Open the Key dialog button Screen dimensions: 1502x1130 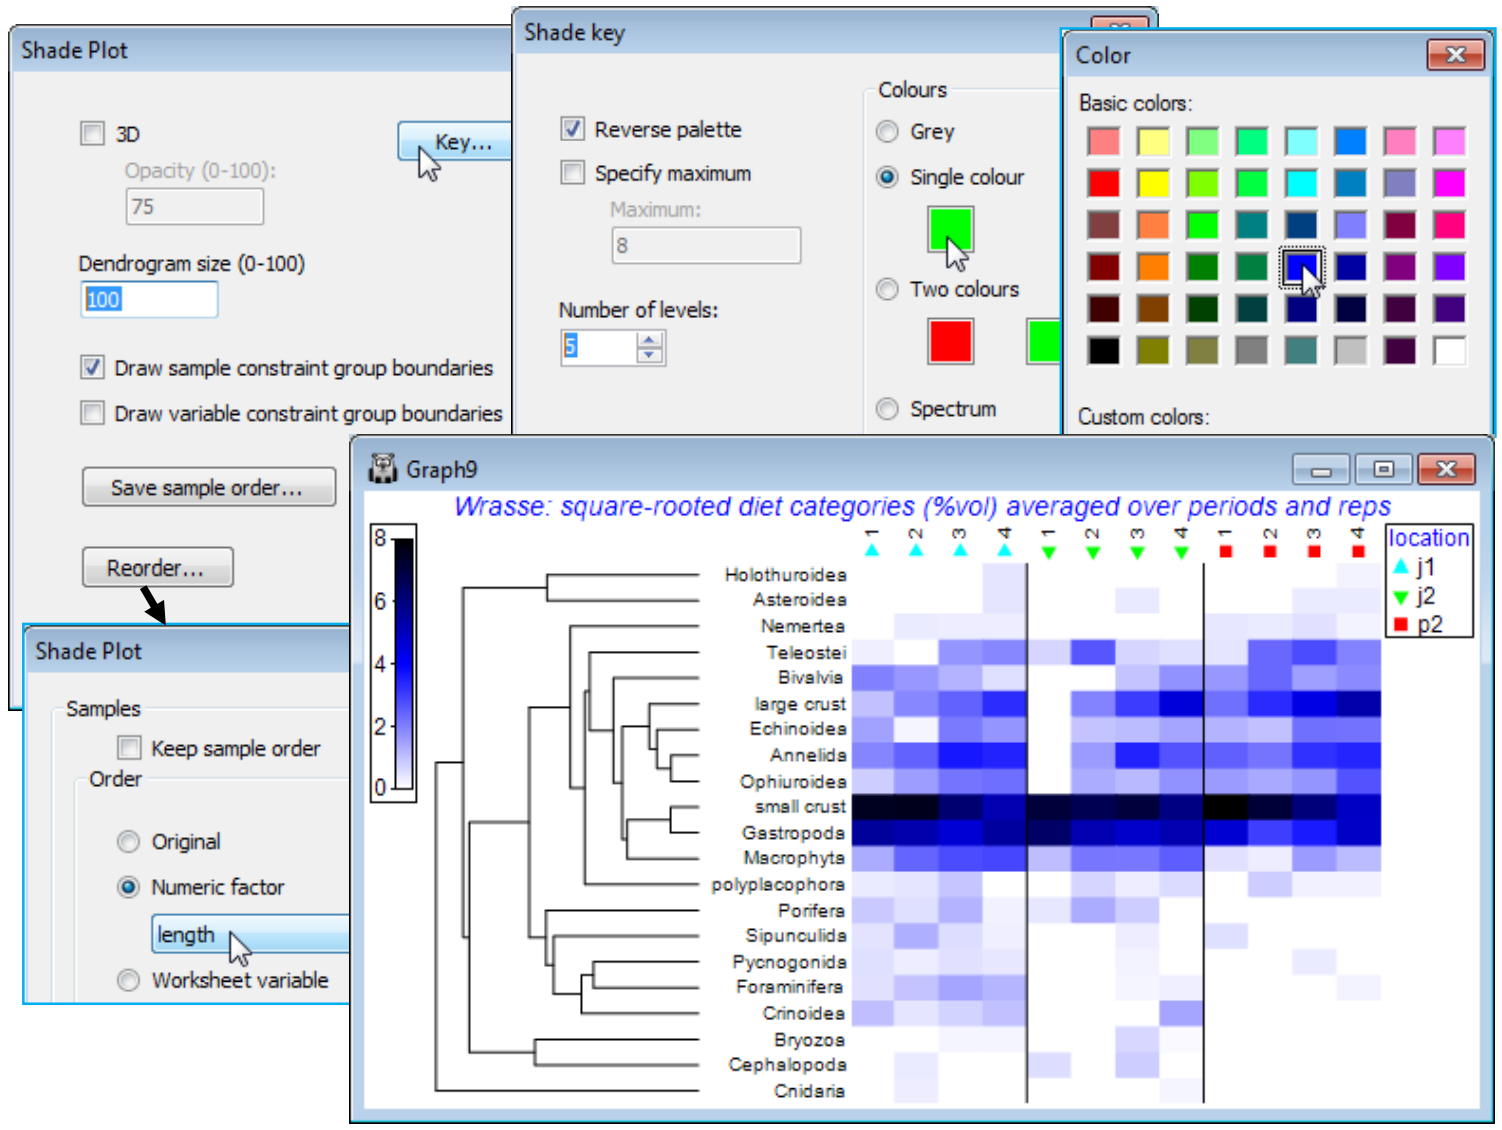click(456, 142)
